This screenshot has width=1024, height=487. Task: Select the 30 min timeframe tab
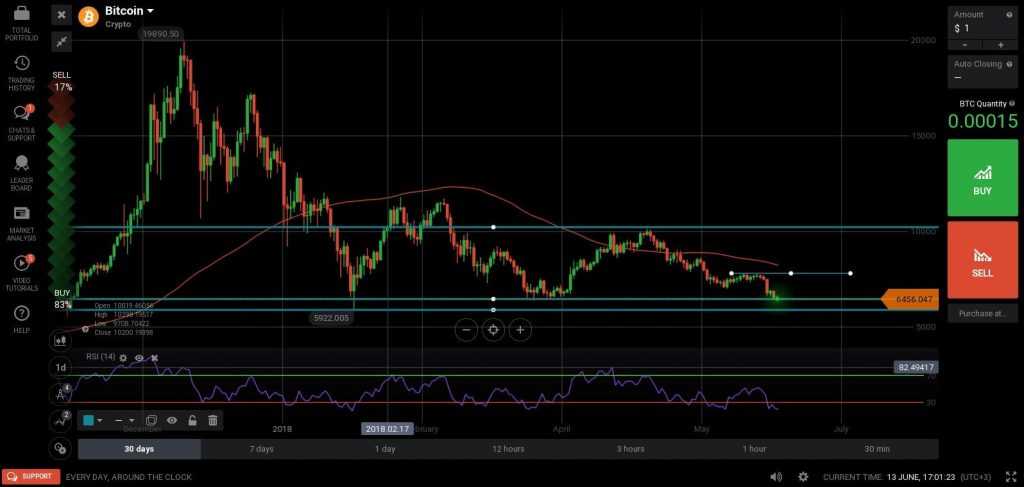(x=877, y=448)
